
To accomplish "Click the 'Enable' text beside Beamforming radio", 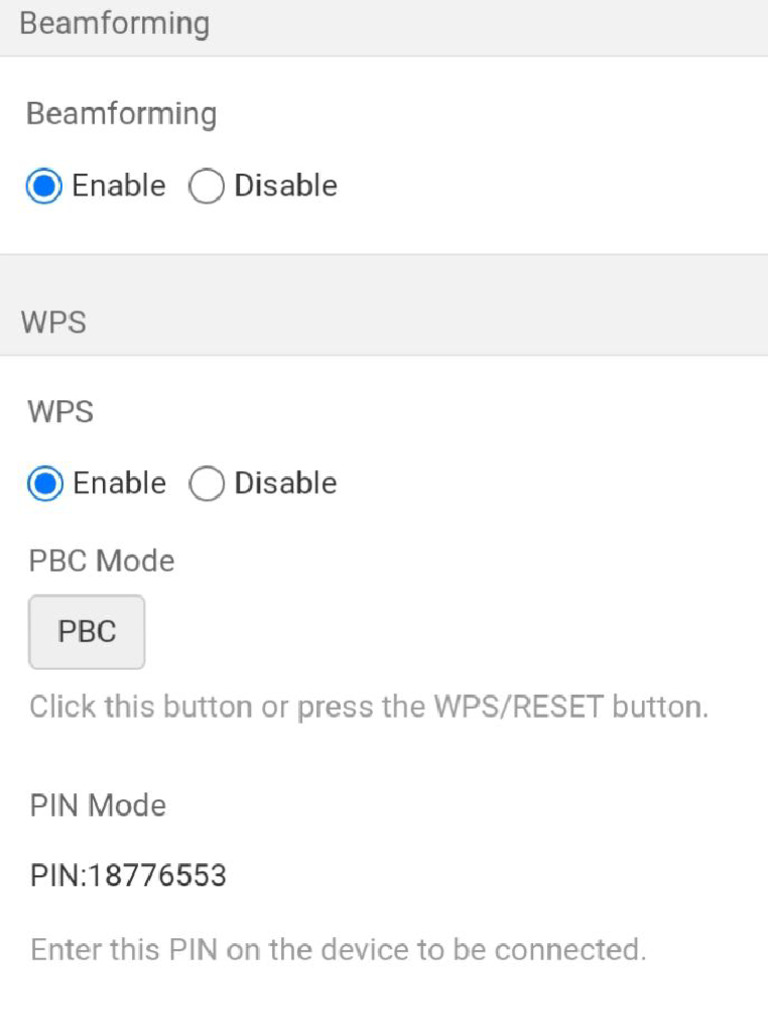I will tap(118, 186).
